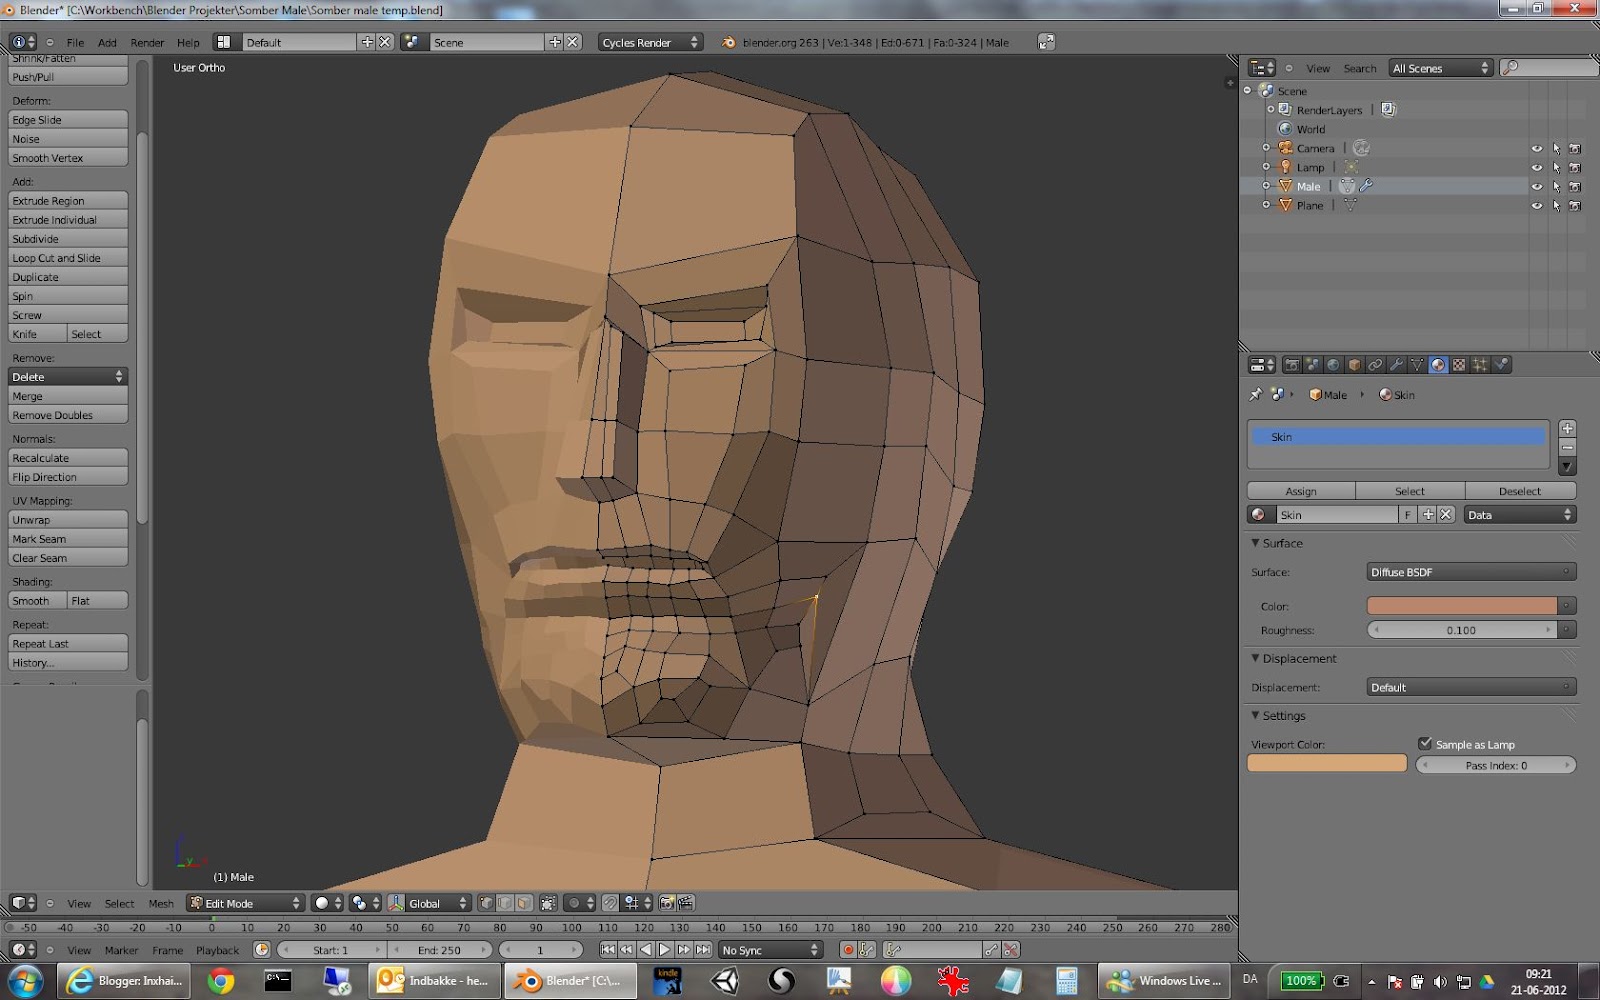Open the Object Constraints chain icon
Viewport: 1600px width, 1000px height.
coord(1376,365)
